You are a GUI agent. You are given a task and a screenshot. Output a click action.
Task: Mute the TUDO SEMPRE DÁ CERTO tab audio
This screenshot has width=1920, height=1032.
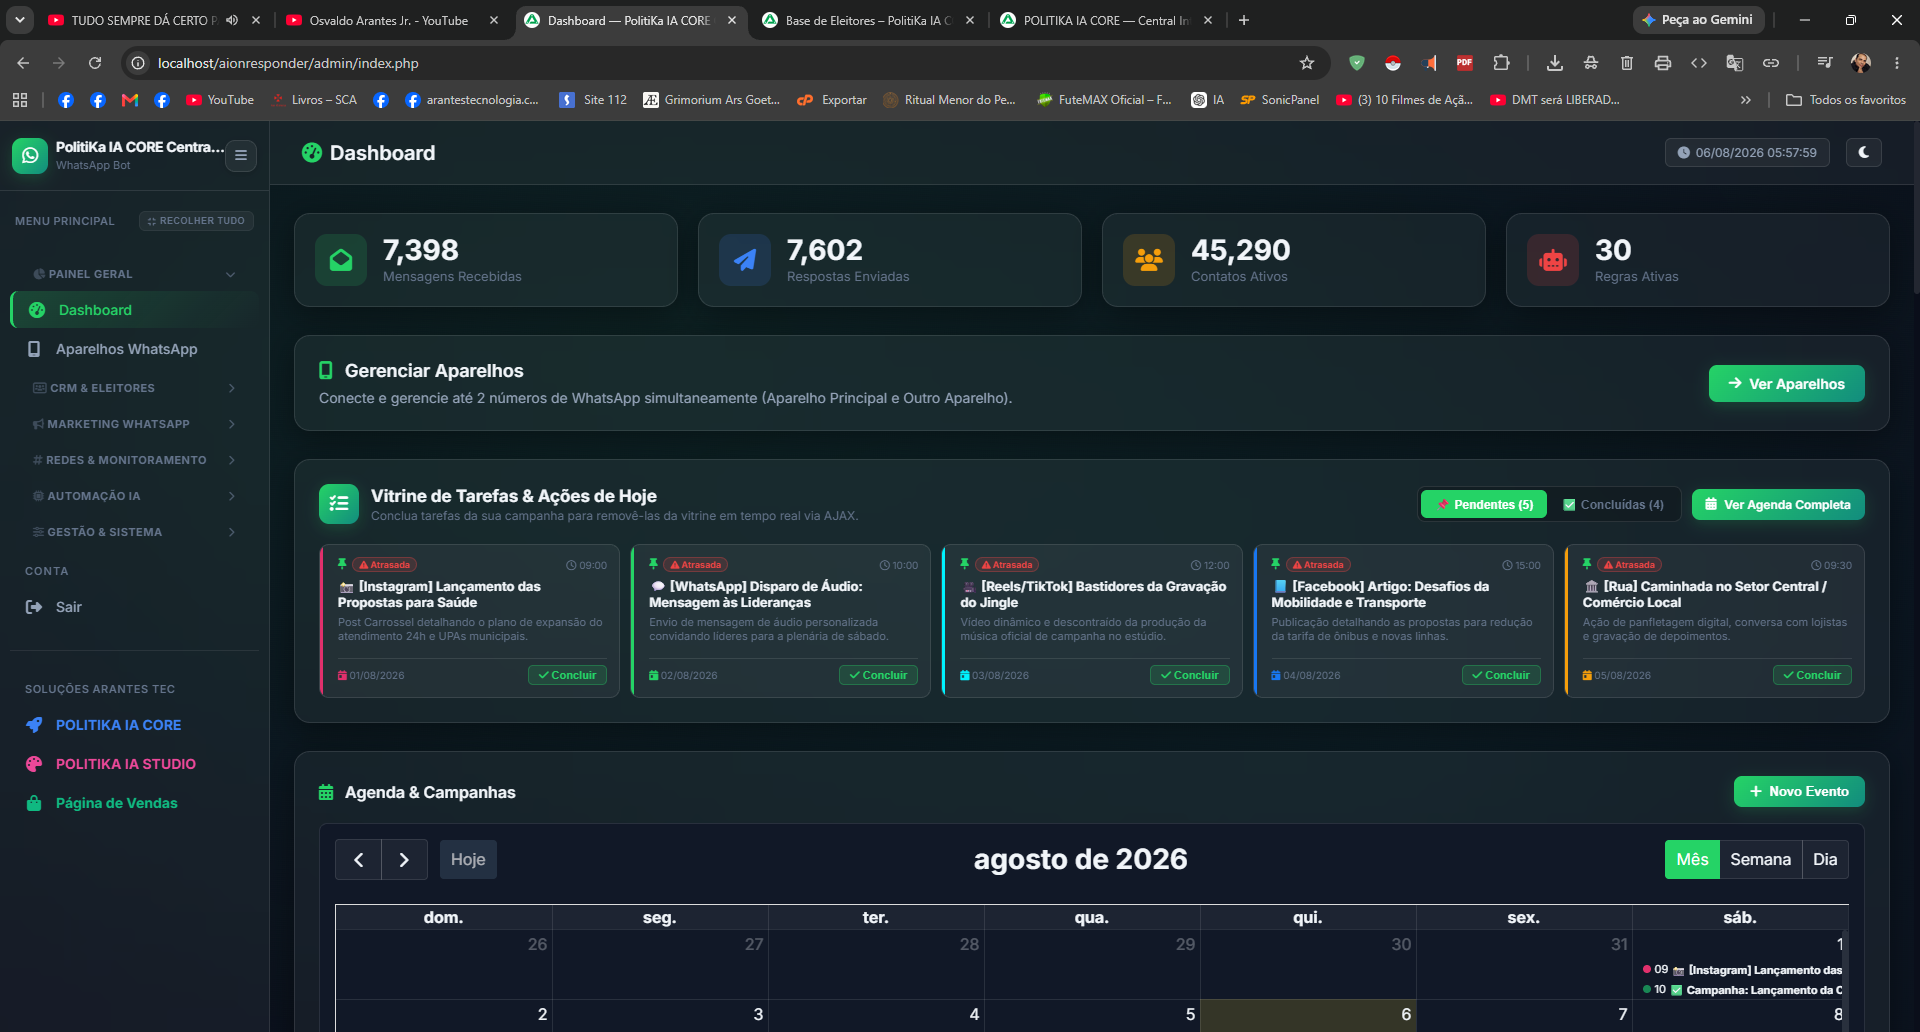(232, 20)
